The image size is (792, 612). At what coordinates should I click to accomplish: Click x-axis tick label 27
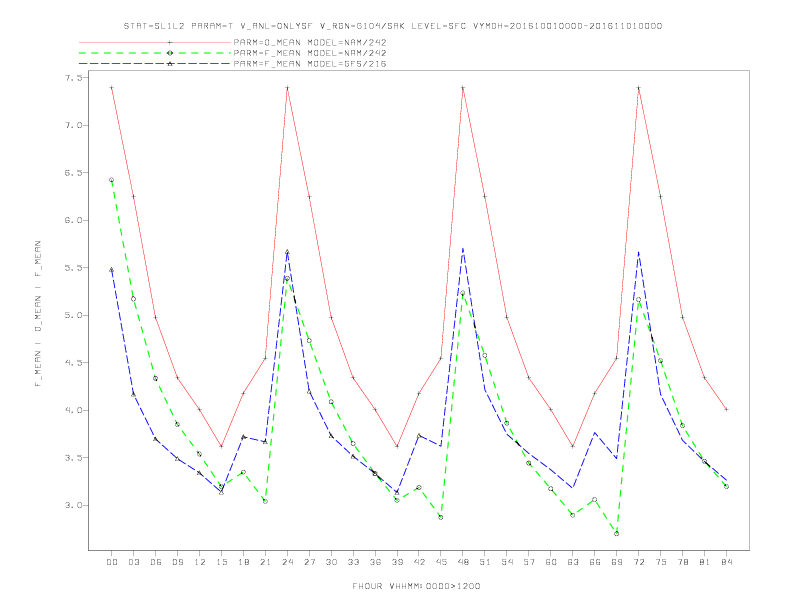click(309, 562)
